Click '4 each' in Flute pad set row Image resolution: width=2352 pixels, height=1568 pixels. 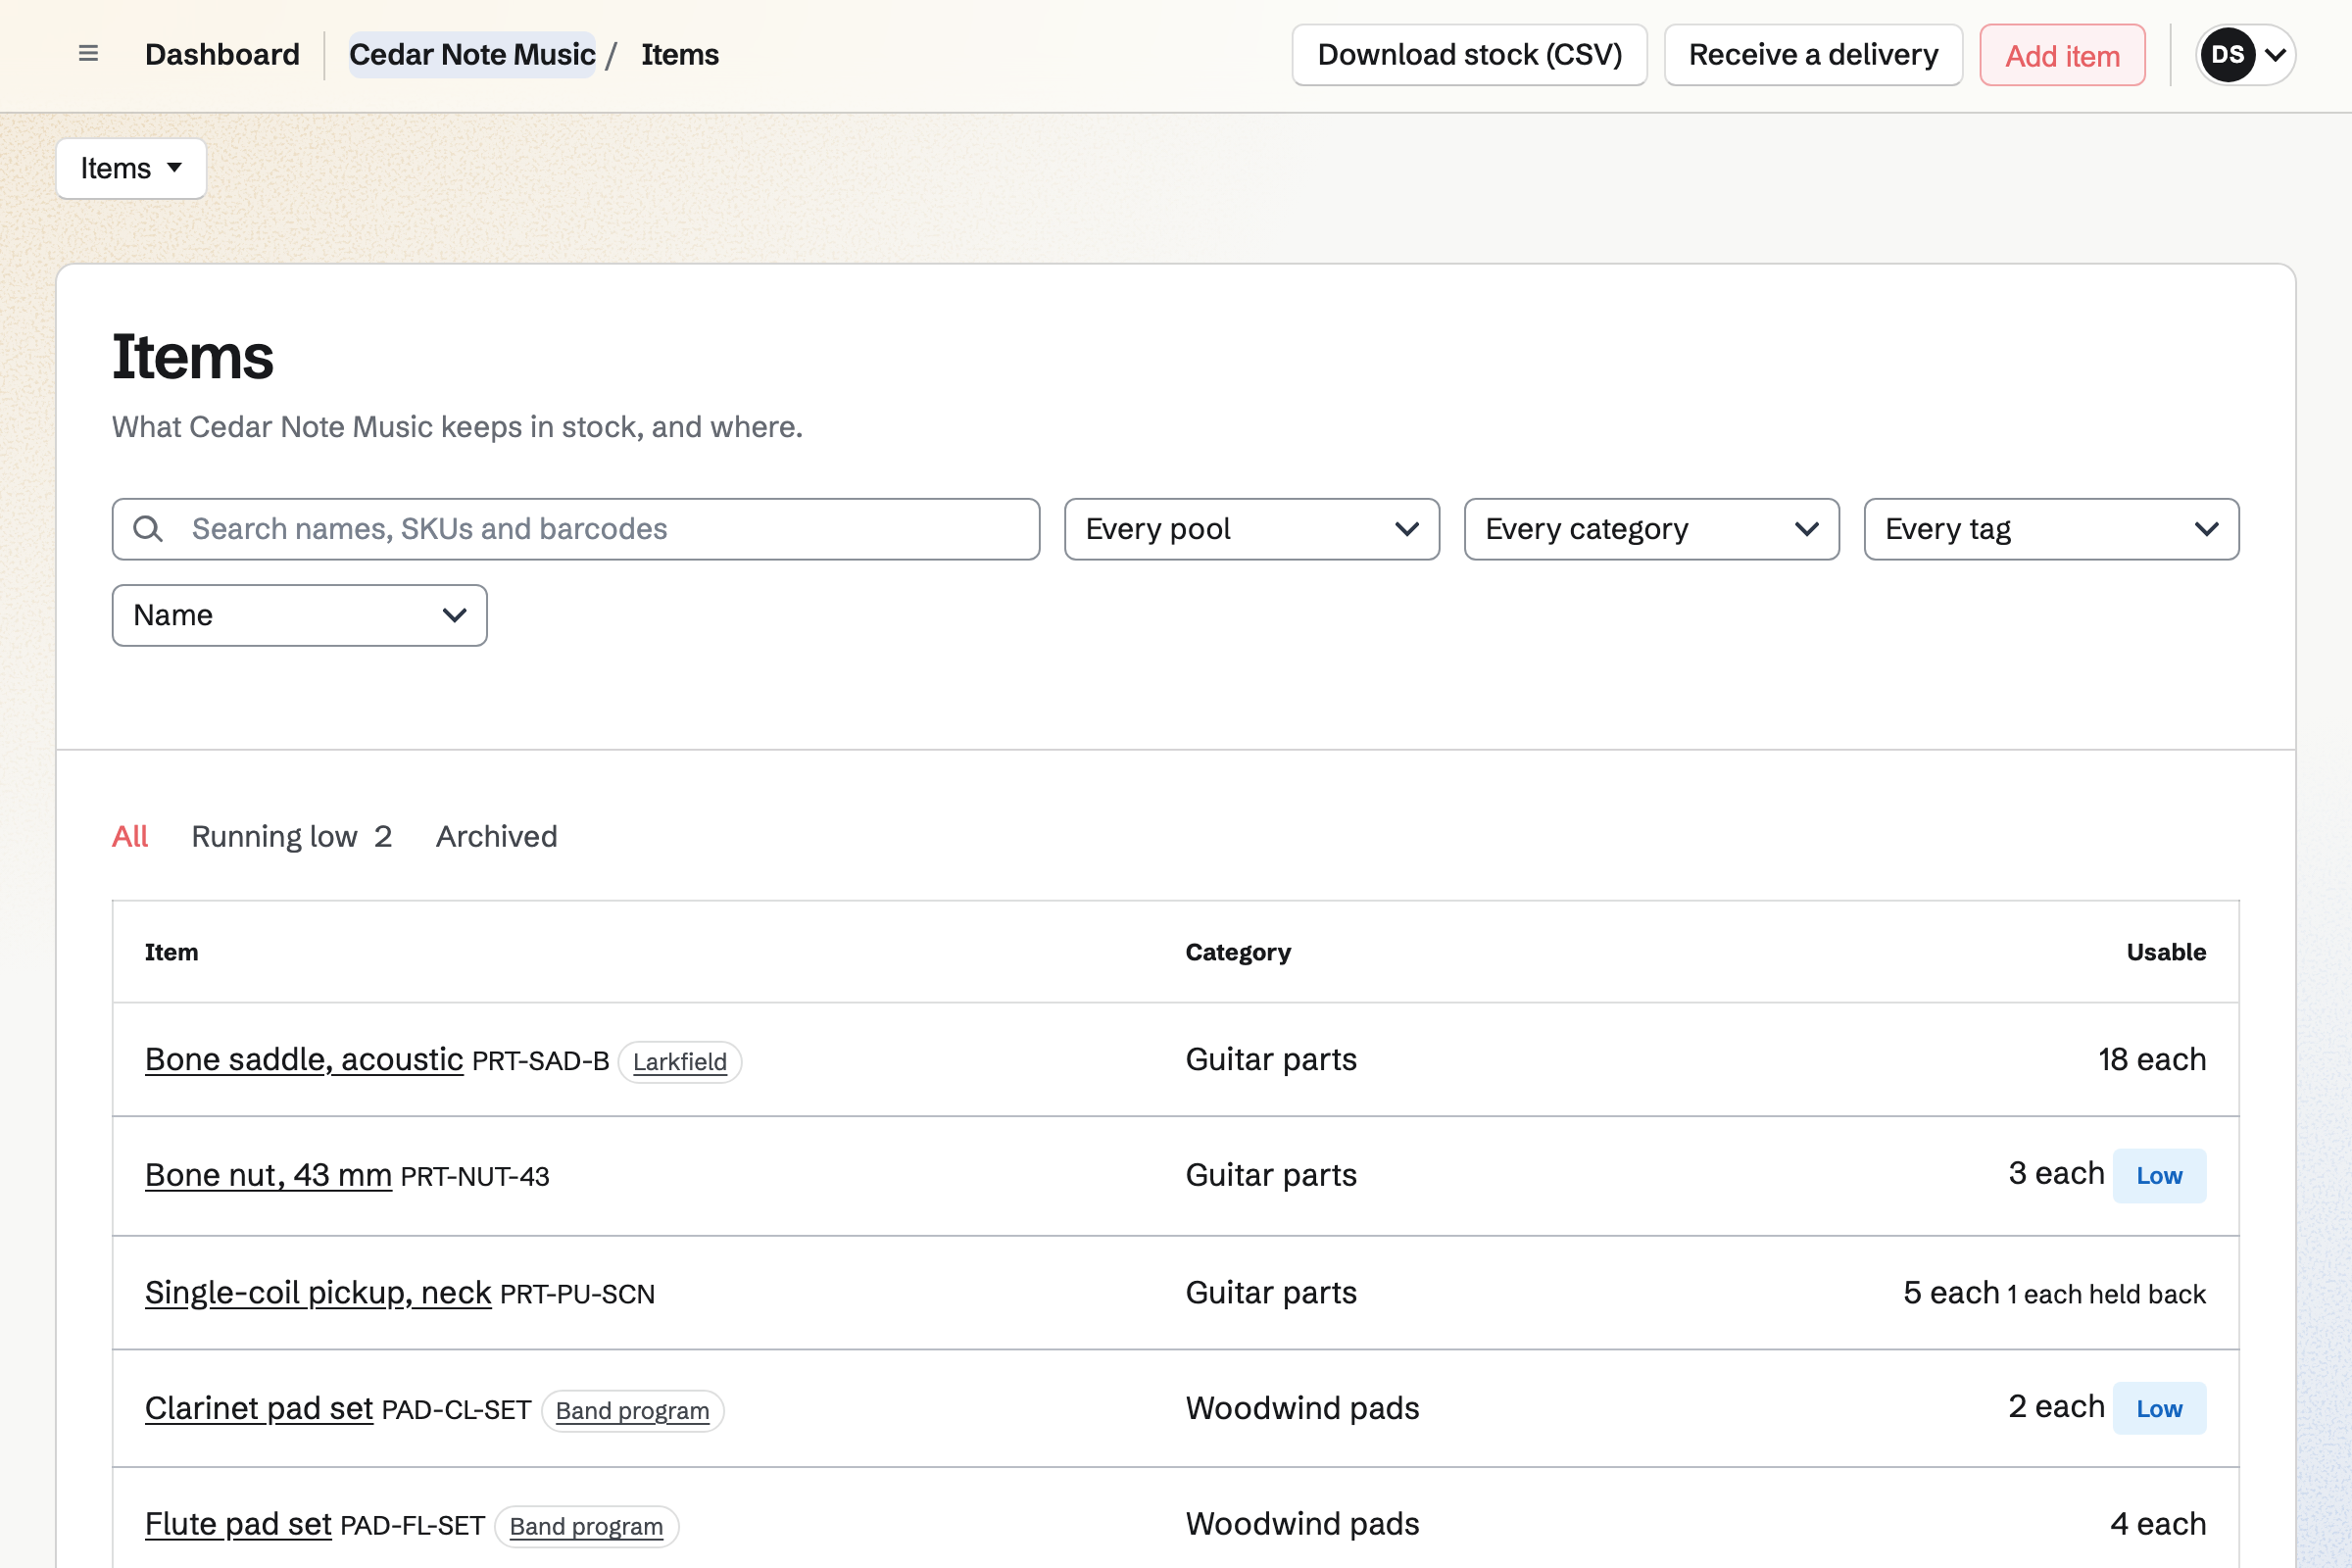pos(2158,1524)
